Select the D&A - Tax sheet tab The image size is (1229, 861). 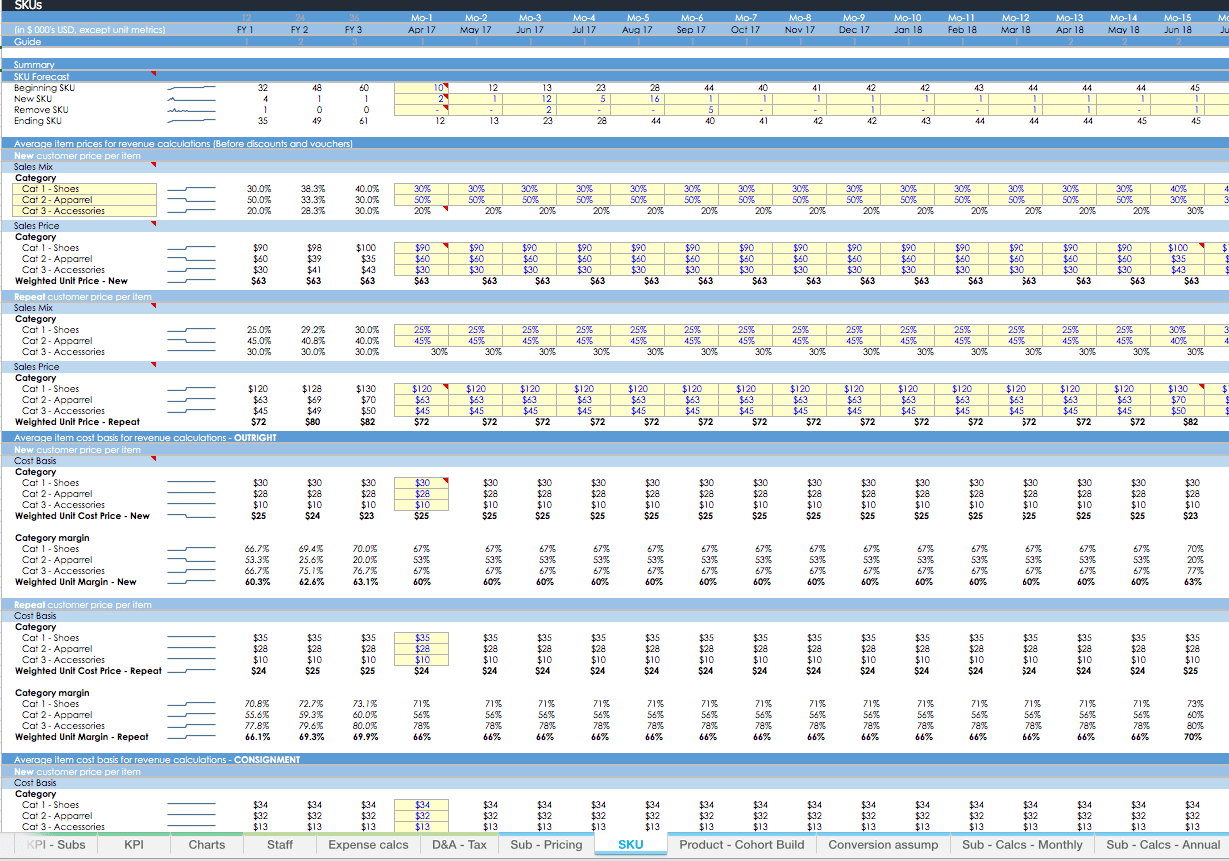pyautogui.click(x=460, y=845)
